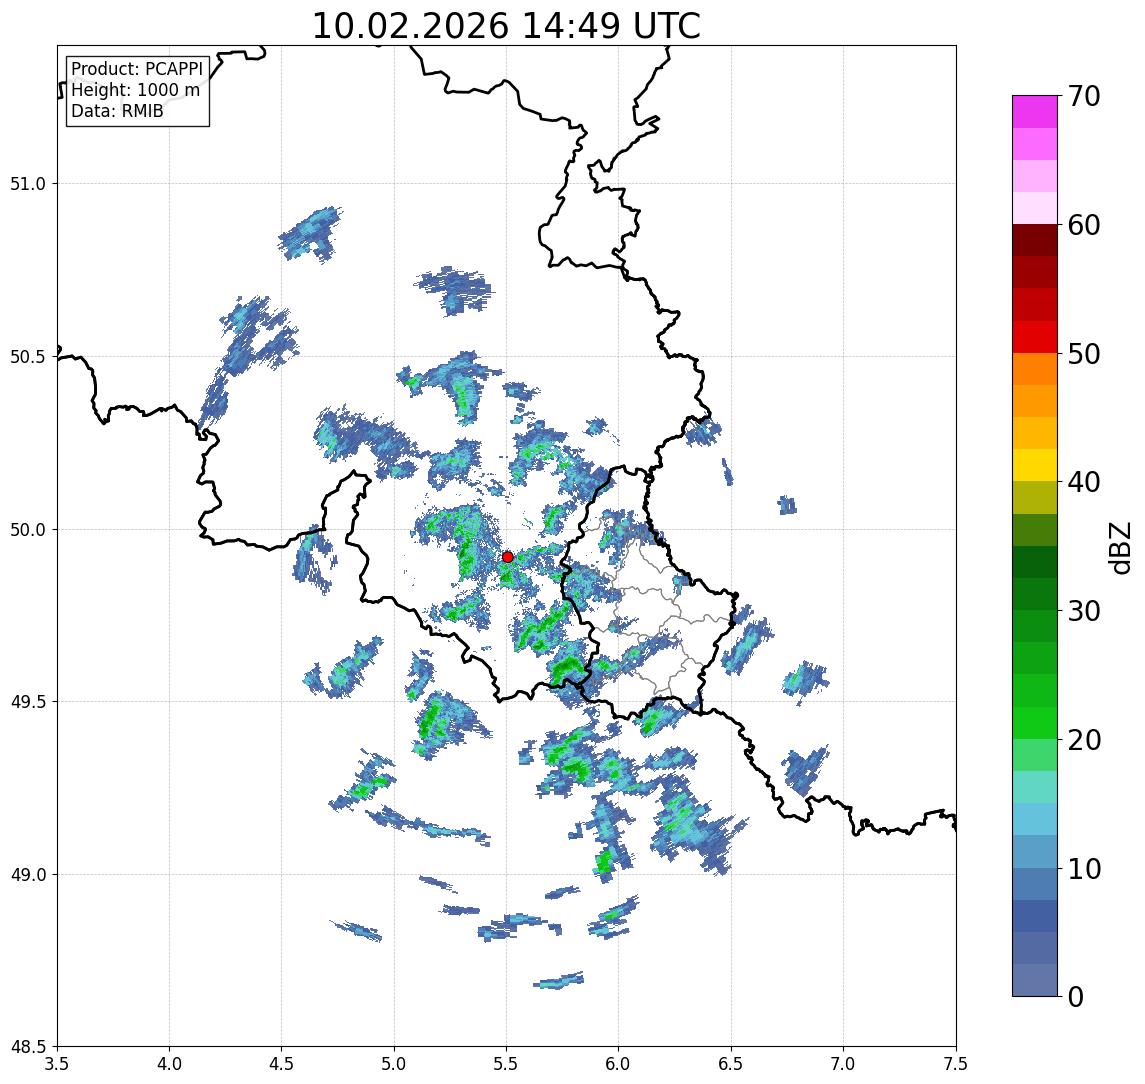Click the colorbar tick label "50"
The image size is (1145, 1084).
tap(1083, 354)
